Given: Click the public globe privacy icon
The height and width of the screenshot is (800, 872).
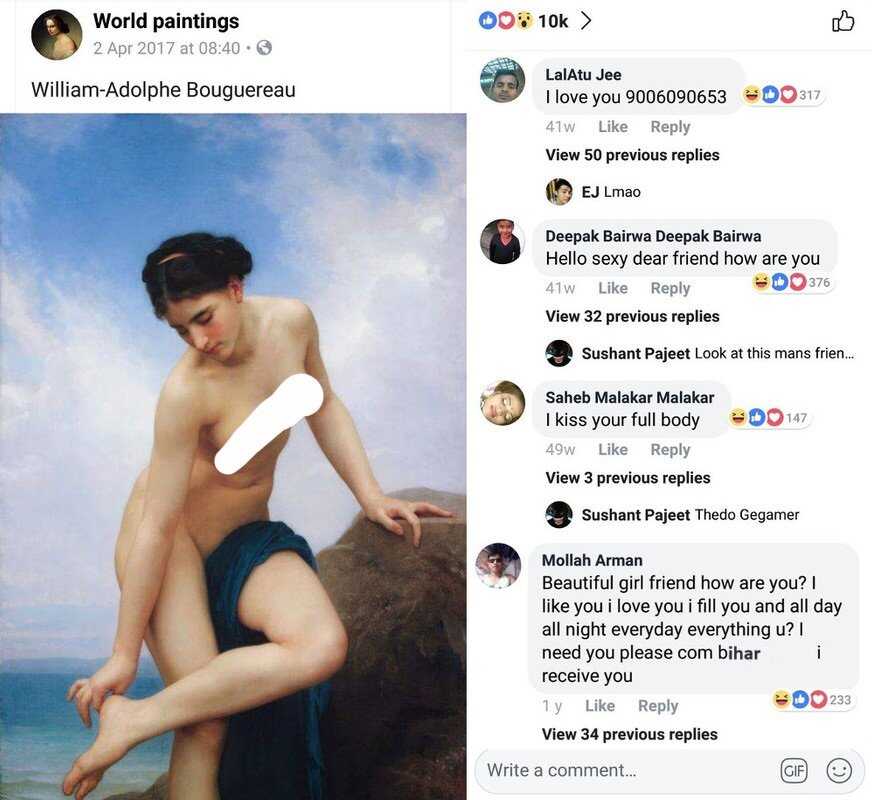Looking at the screenshot, I should tap(264, 48).
